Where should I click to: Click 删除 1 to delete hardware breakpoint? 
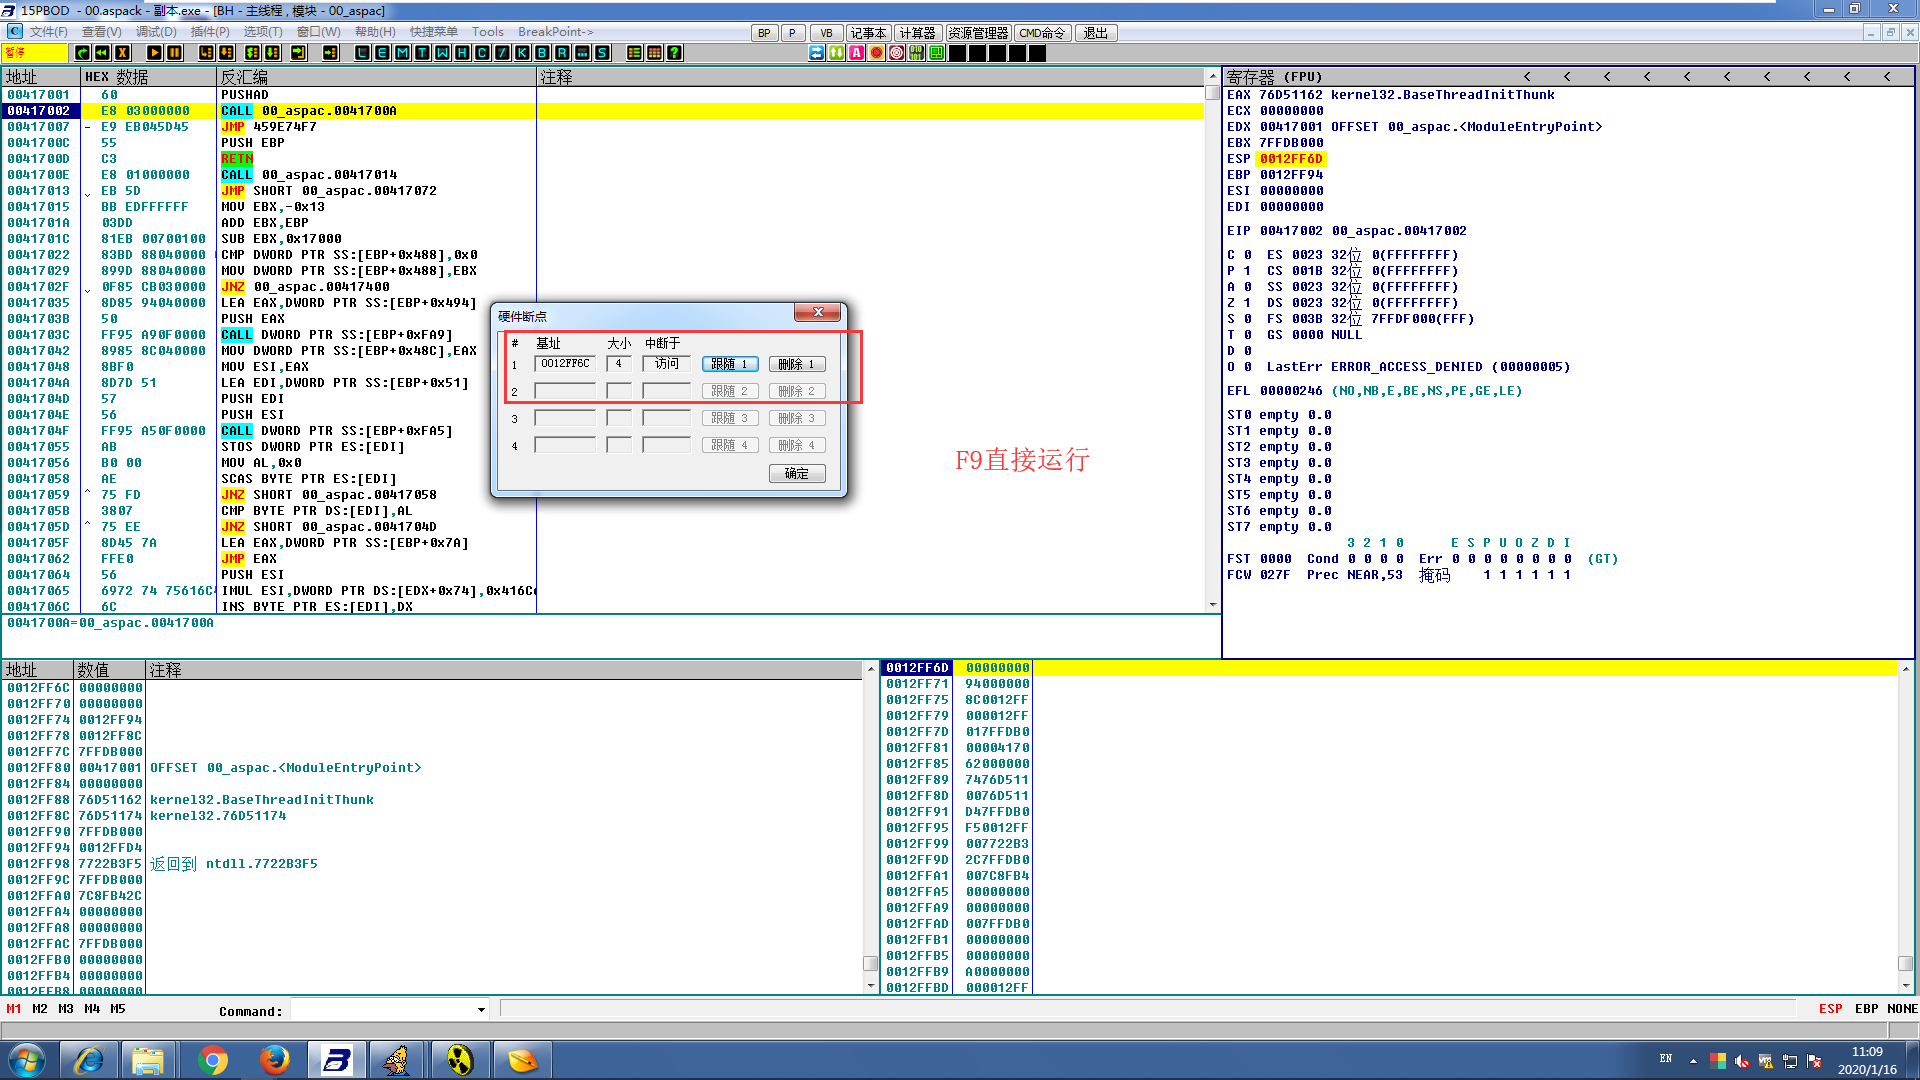[x=797, y=364]
